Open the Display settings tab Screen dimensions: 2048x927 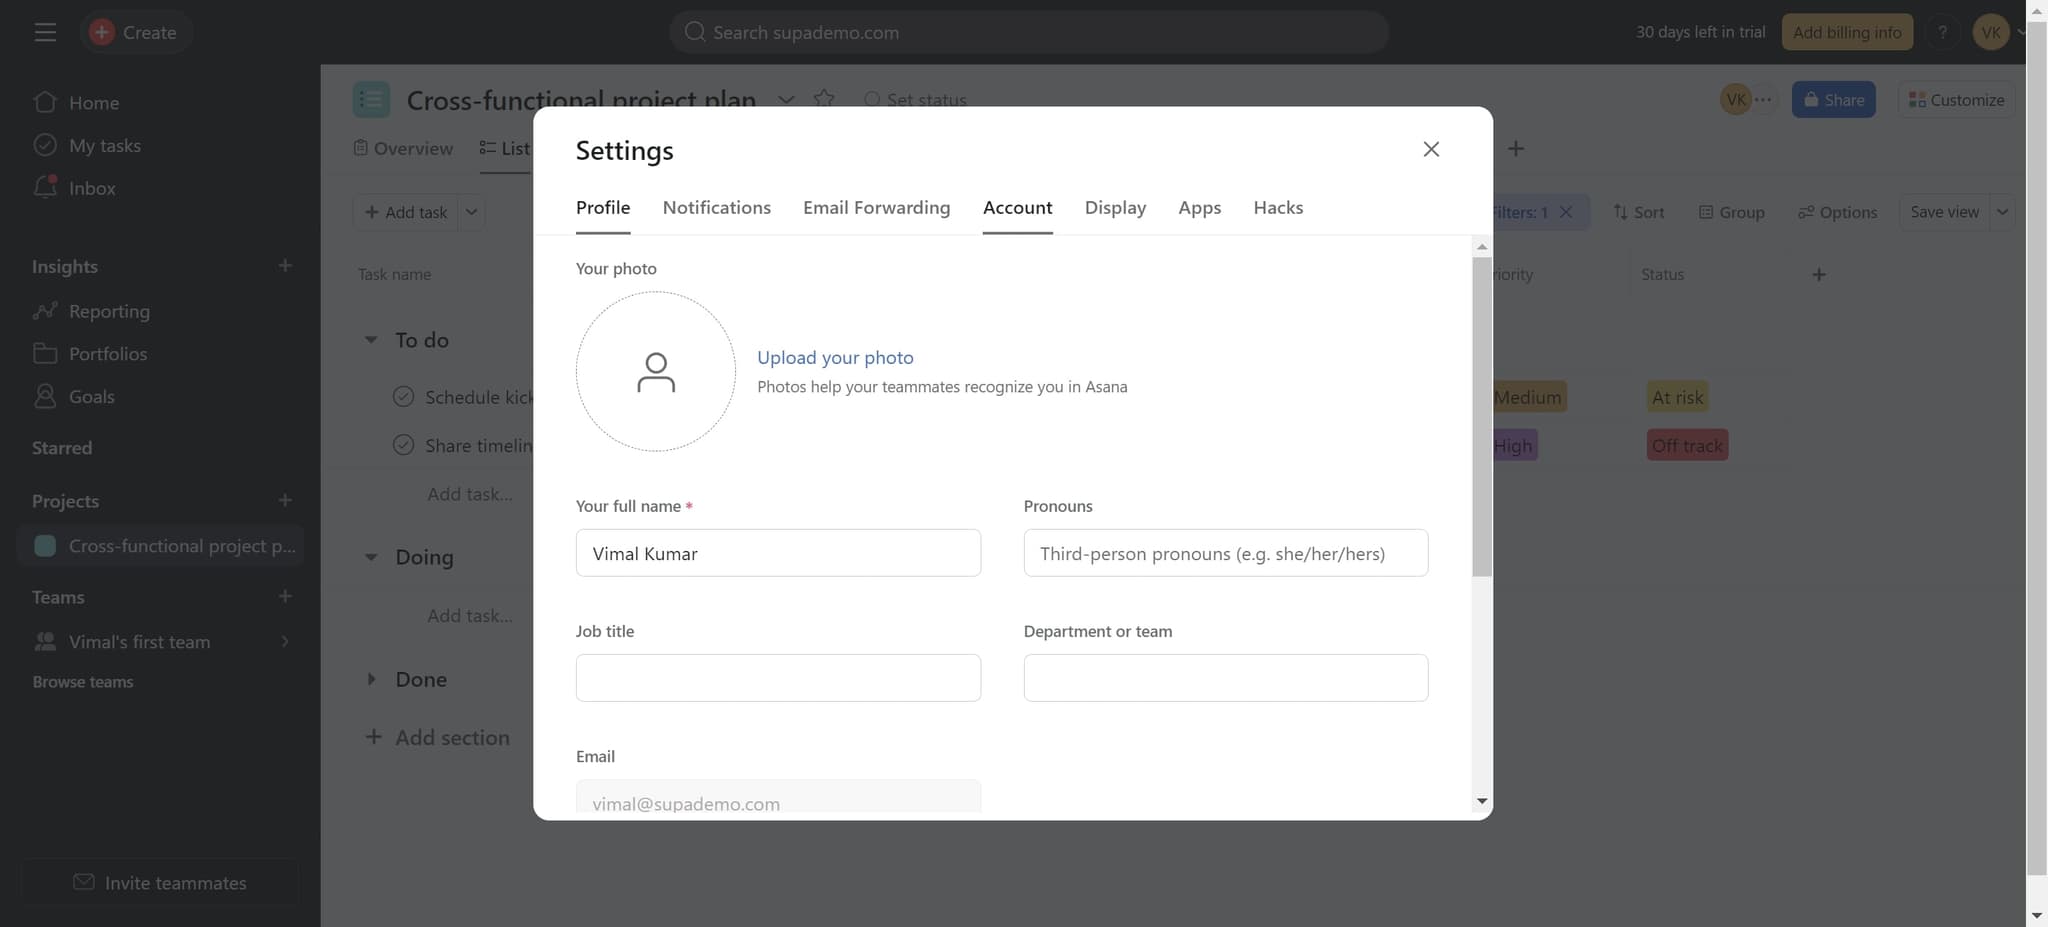1115,208
